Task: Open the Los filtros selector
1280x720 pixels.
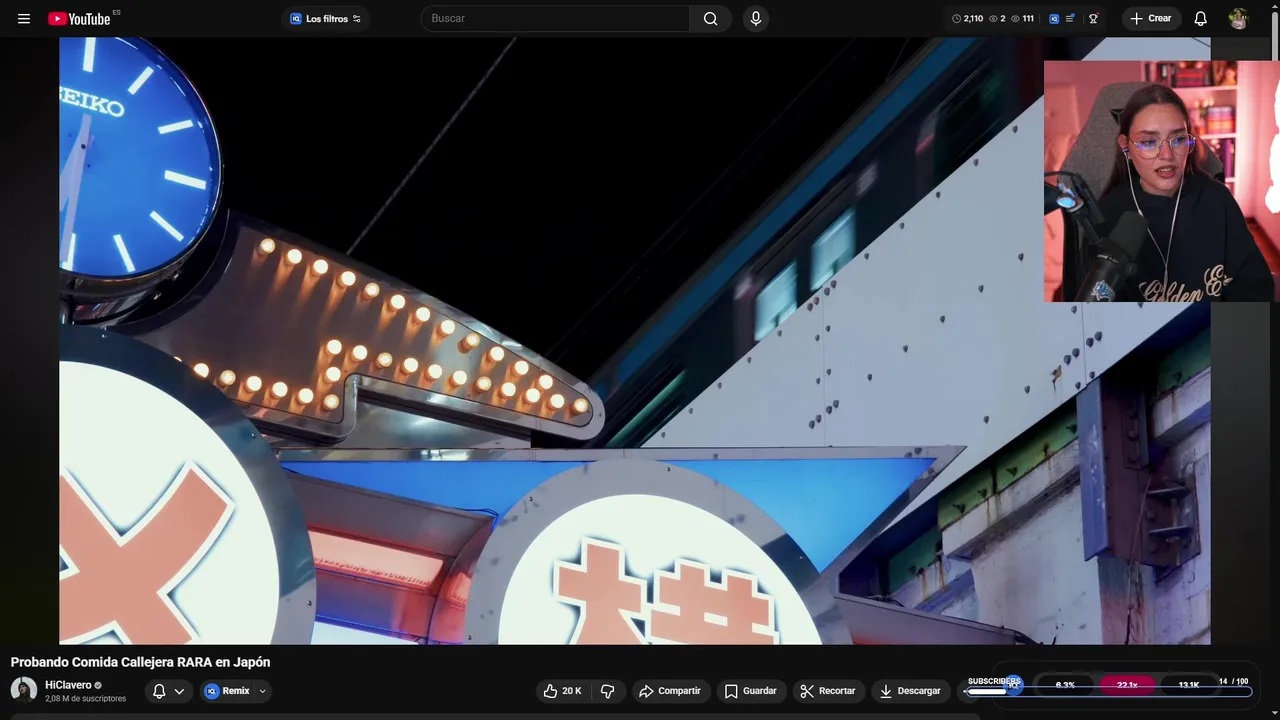Action: [x=326, y=19]
